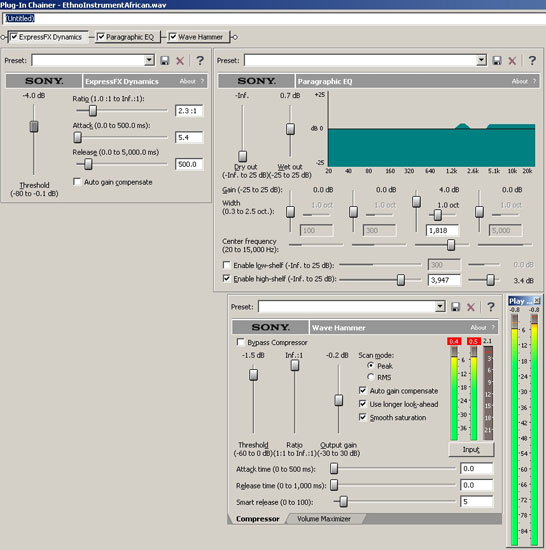Switch to the Volume Maximizer tab
The height and width of the screenshot is (550, 546).
(324, 519)
